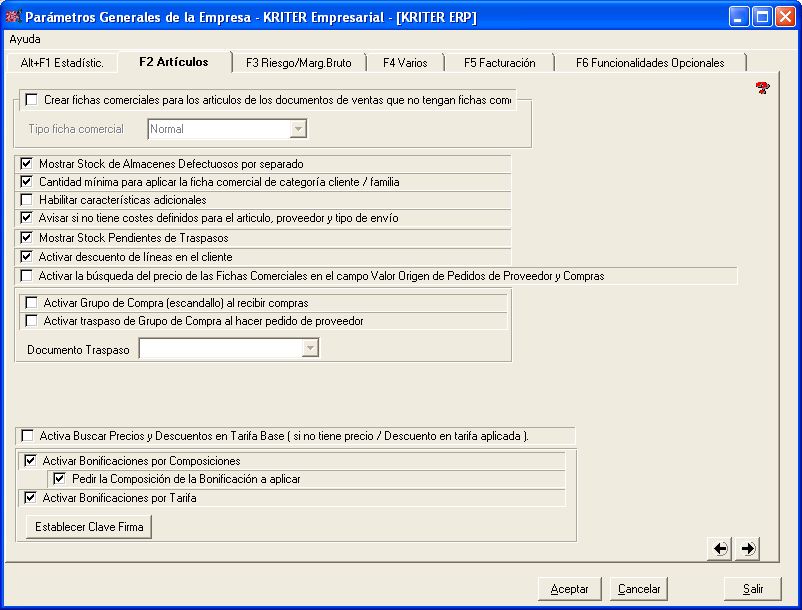Select the F2 Artículos tab
Viewport: 802px width, 610px height.
(174, 62)
